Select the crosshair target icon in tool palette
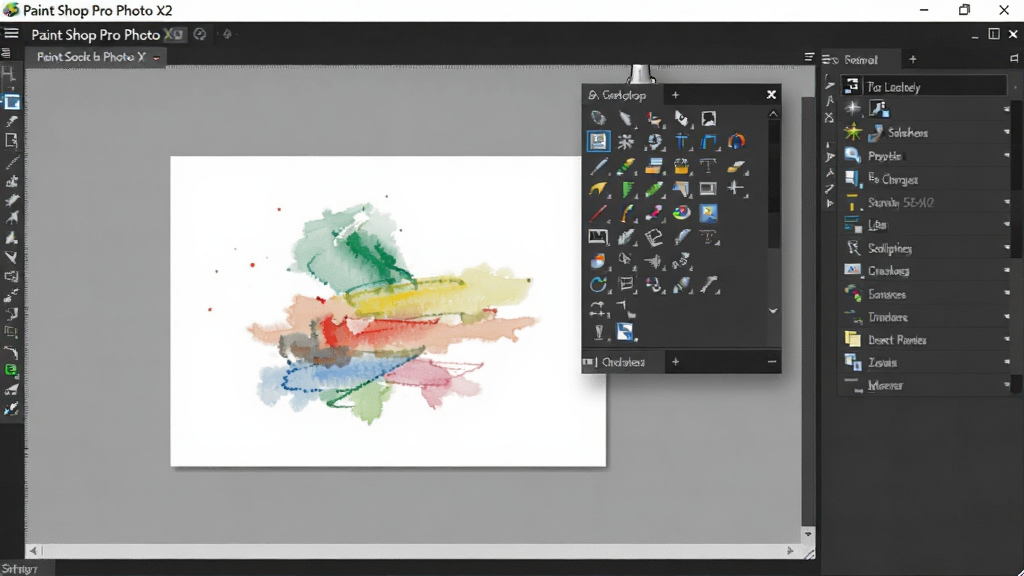This screenshot has width=1024, height=576. (x=736, y=188)
